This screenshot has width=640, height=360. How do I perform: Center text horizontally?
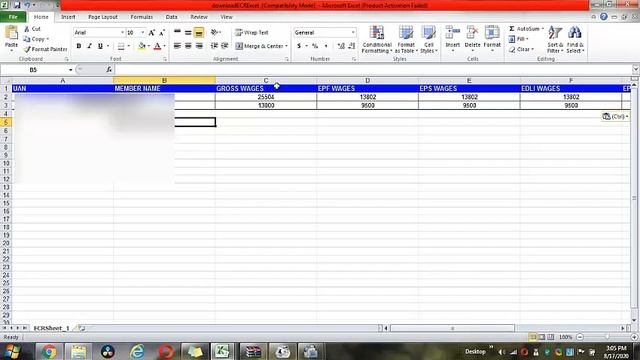point(188,46)
